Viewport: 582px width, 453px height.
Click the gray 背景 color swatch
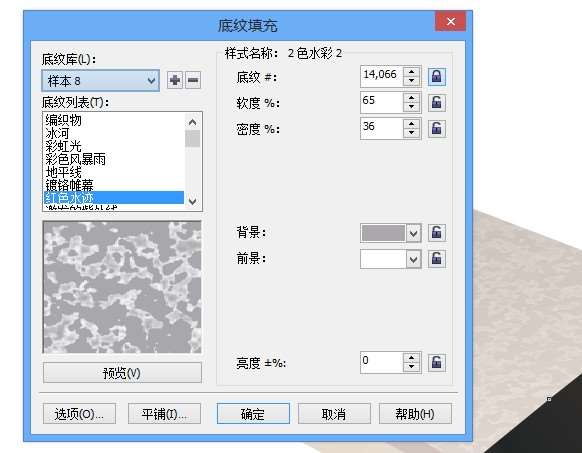(383, 234)
